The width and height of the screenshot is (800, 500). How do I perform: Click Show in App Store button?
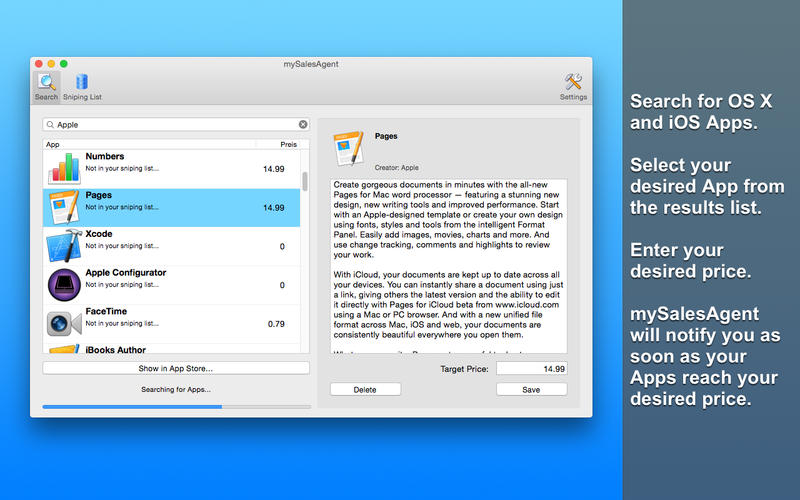point(176,368)
